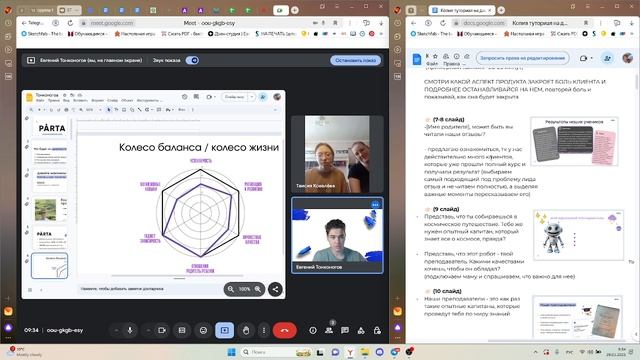Turn on captions in Meet
The image size is (640, 360).
[x=182, y=330]
